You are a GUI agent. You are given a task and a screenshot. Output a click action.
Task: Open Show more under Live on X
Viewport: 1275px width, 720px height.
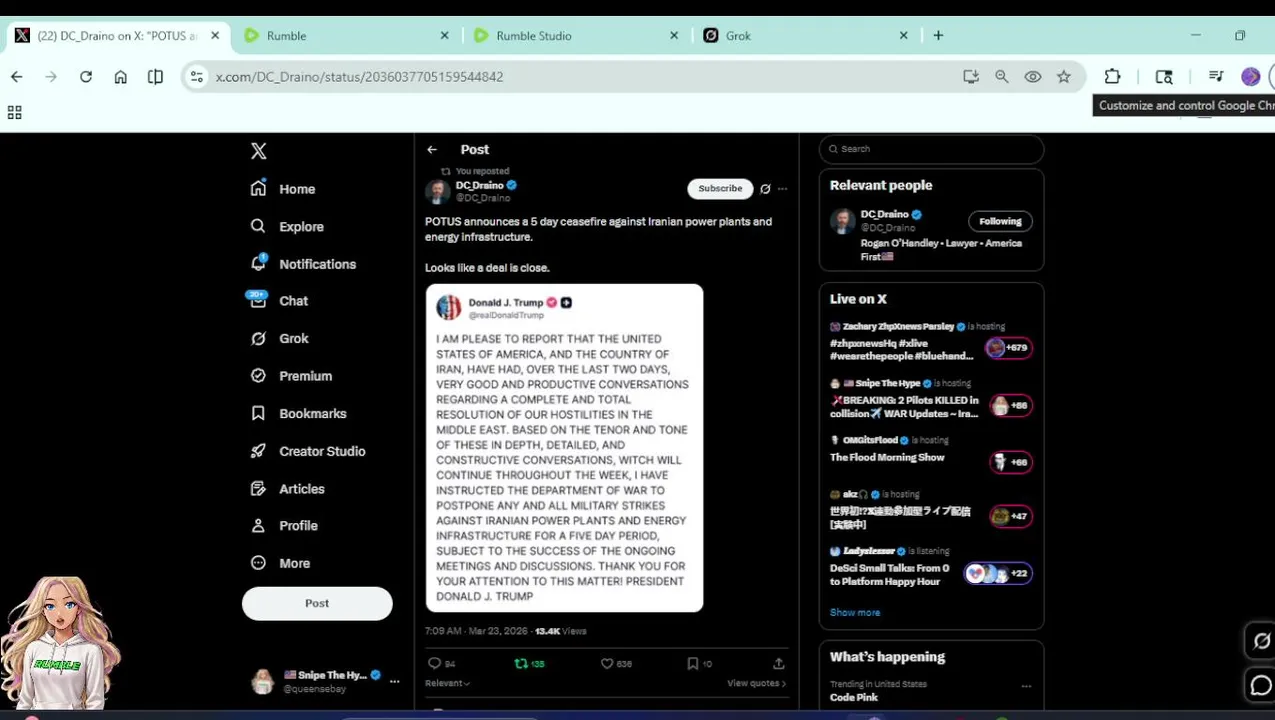855,612
